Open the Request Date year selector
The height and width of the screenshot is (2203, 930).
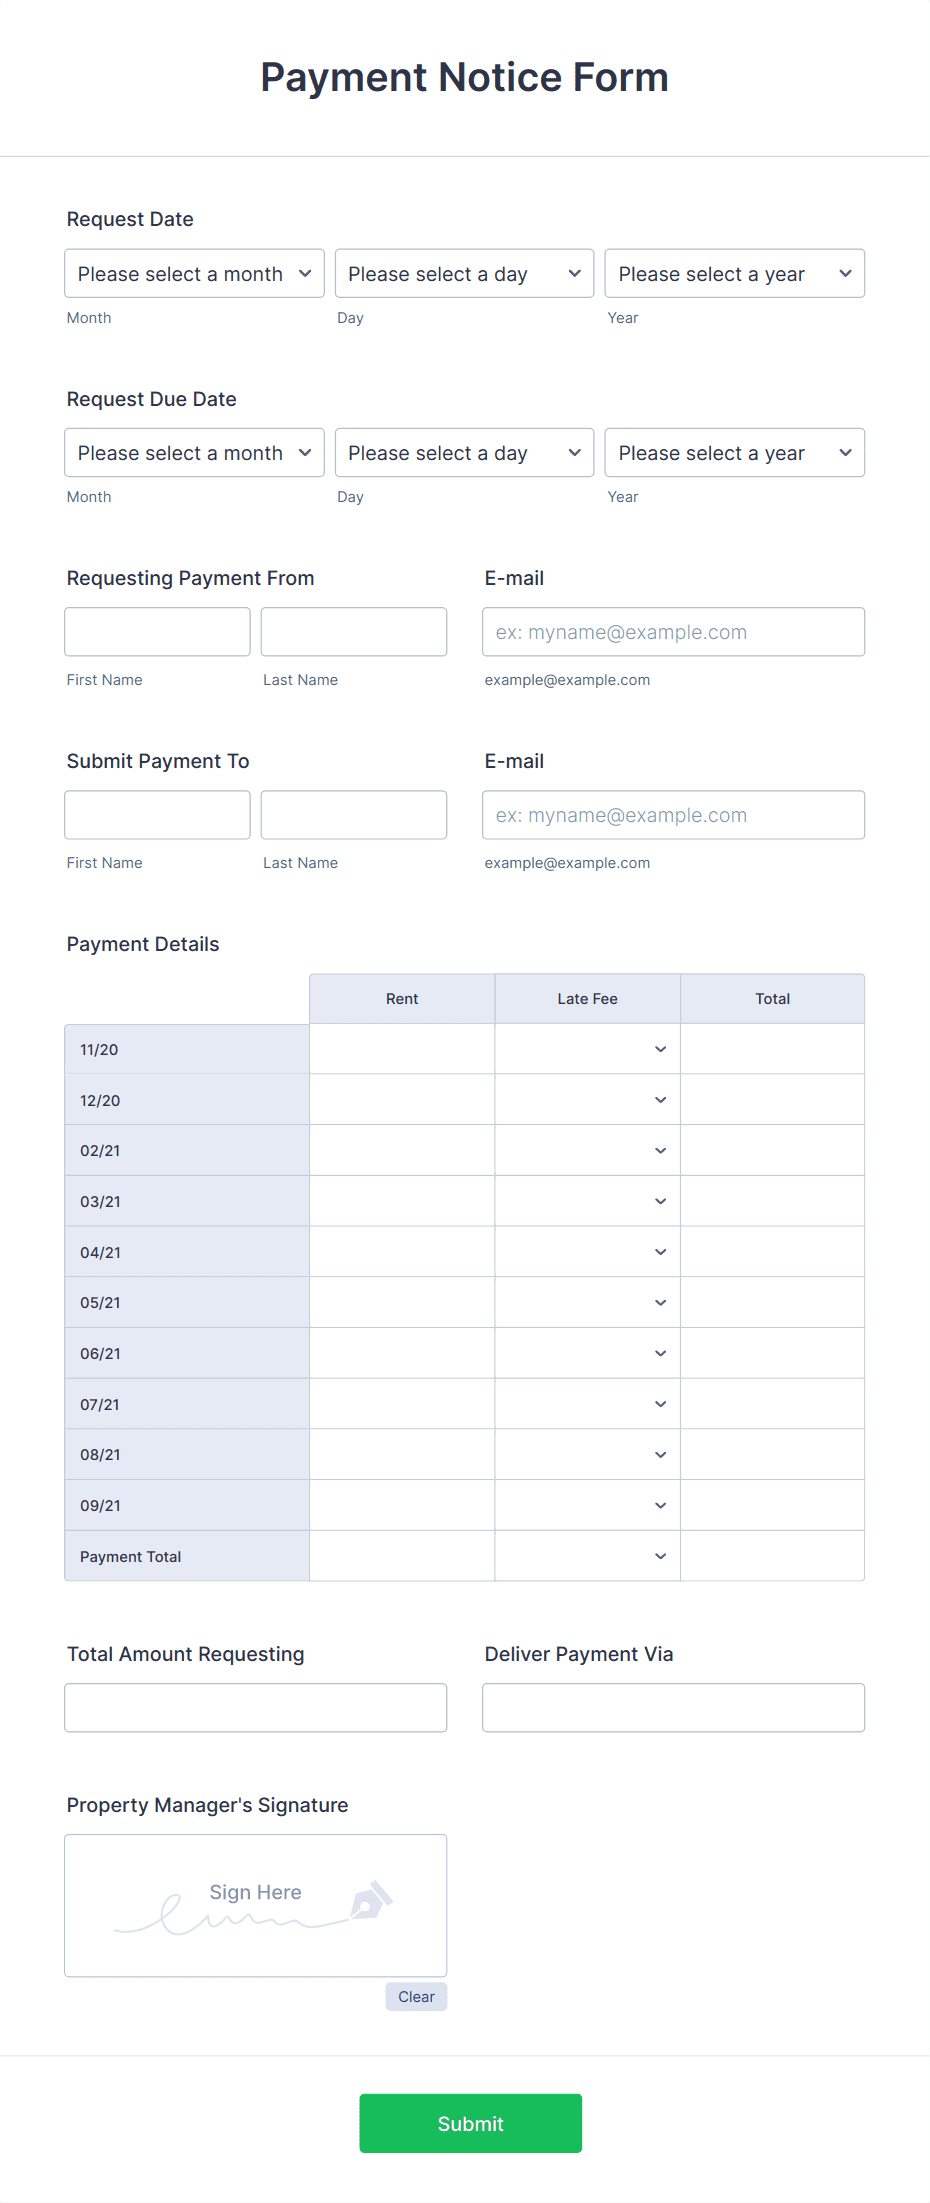tap(733, 273)
